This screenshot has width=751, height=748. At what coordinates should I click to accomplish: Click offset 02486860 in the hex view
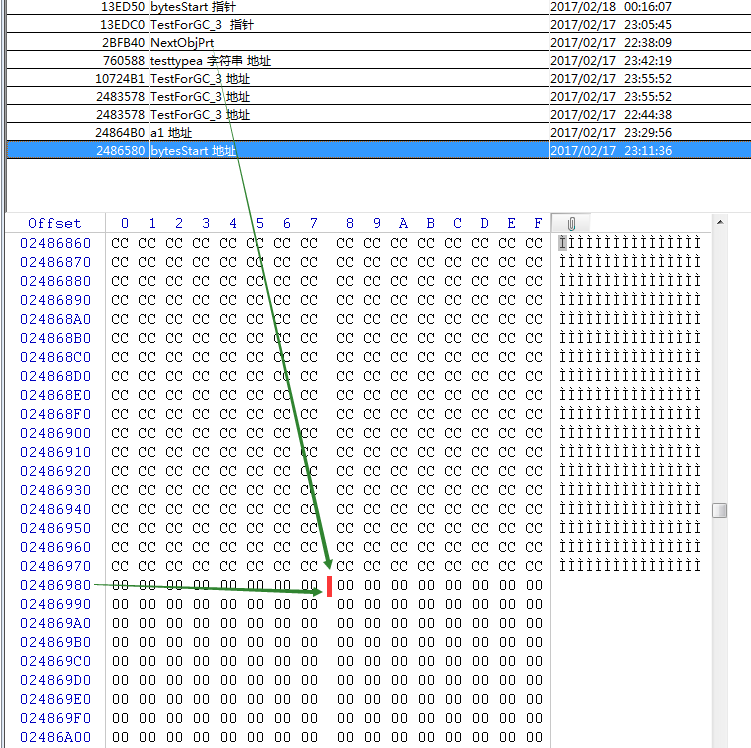click(56, 243)
